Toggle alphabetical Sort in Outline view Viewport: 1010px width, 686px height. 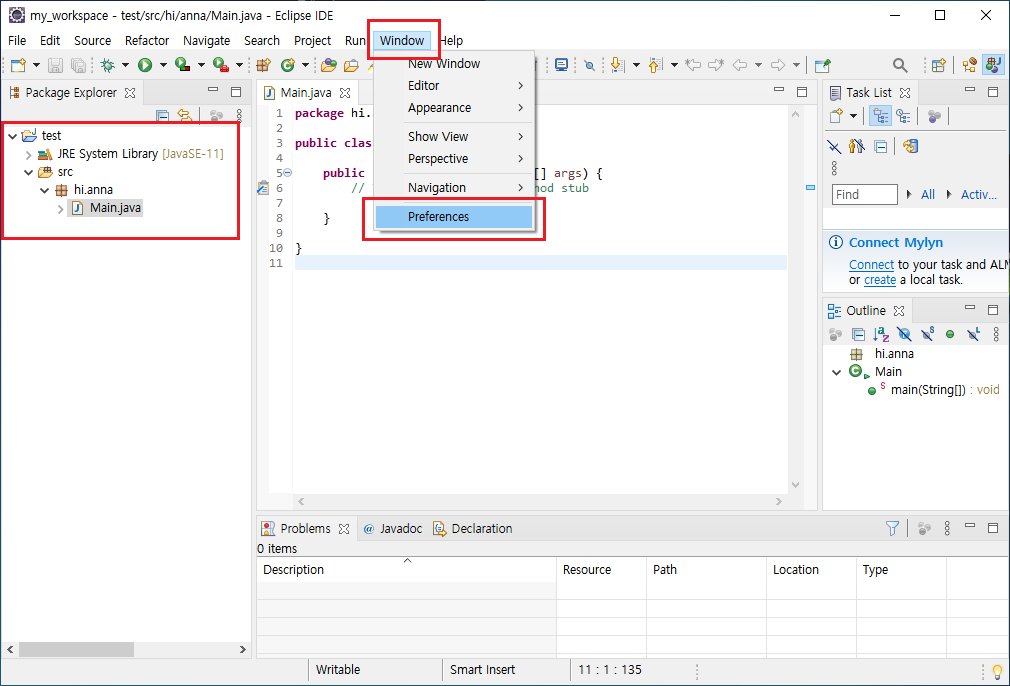pyautogui.click(x=881, y=334)
